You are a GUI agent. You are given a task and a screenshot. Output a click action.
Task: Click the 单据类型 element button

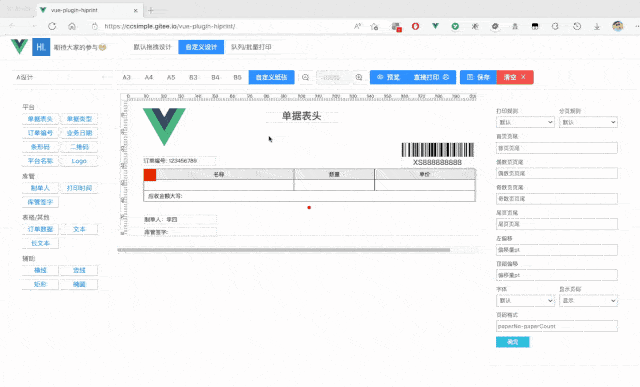[79, 119]
